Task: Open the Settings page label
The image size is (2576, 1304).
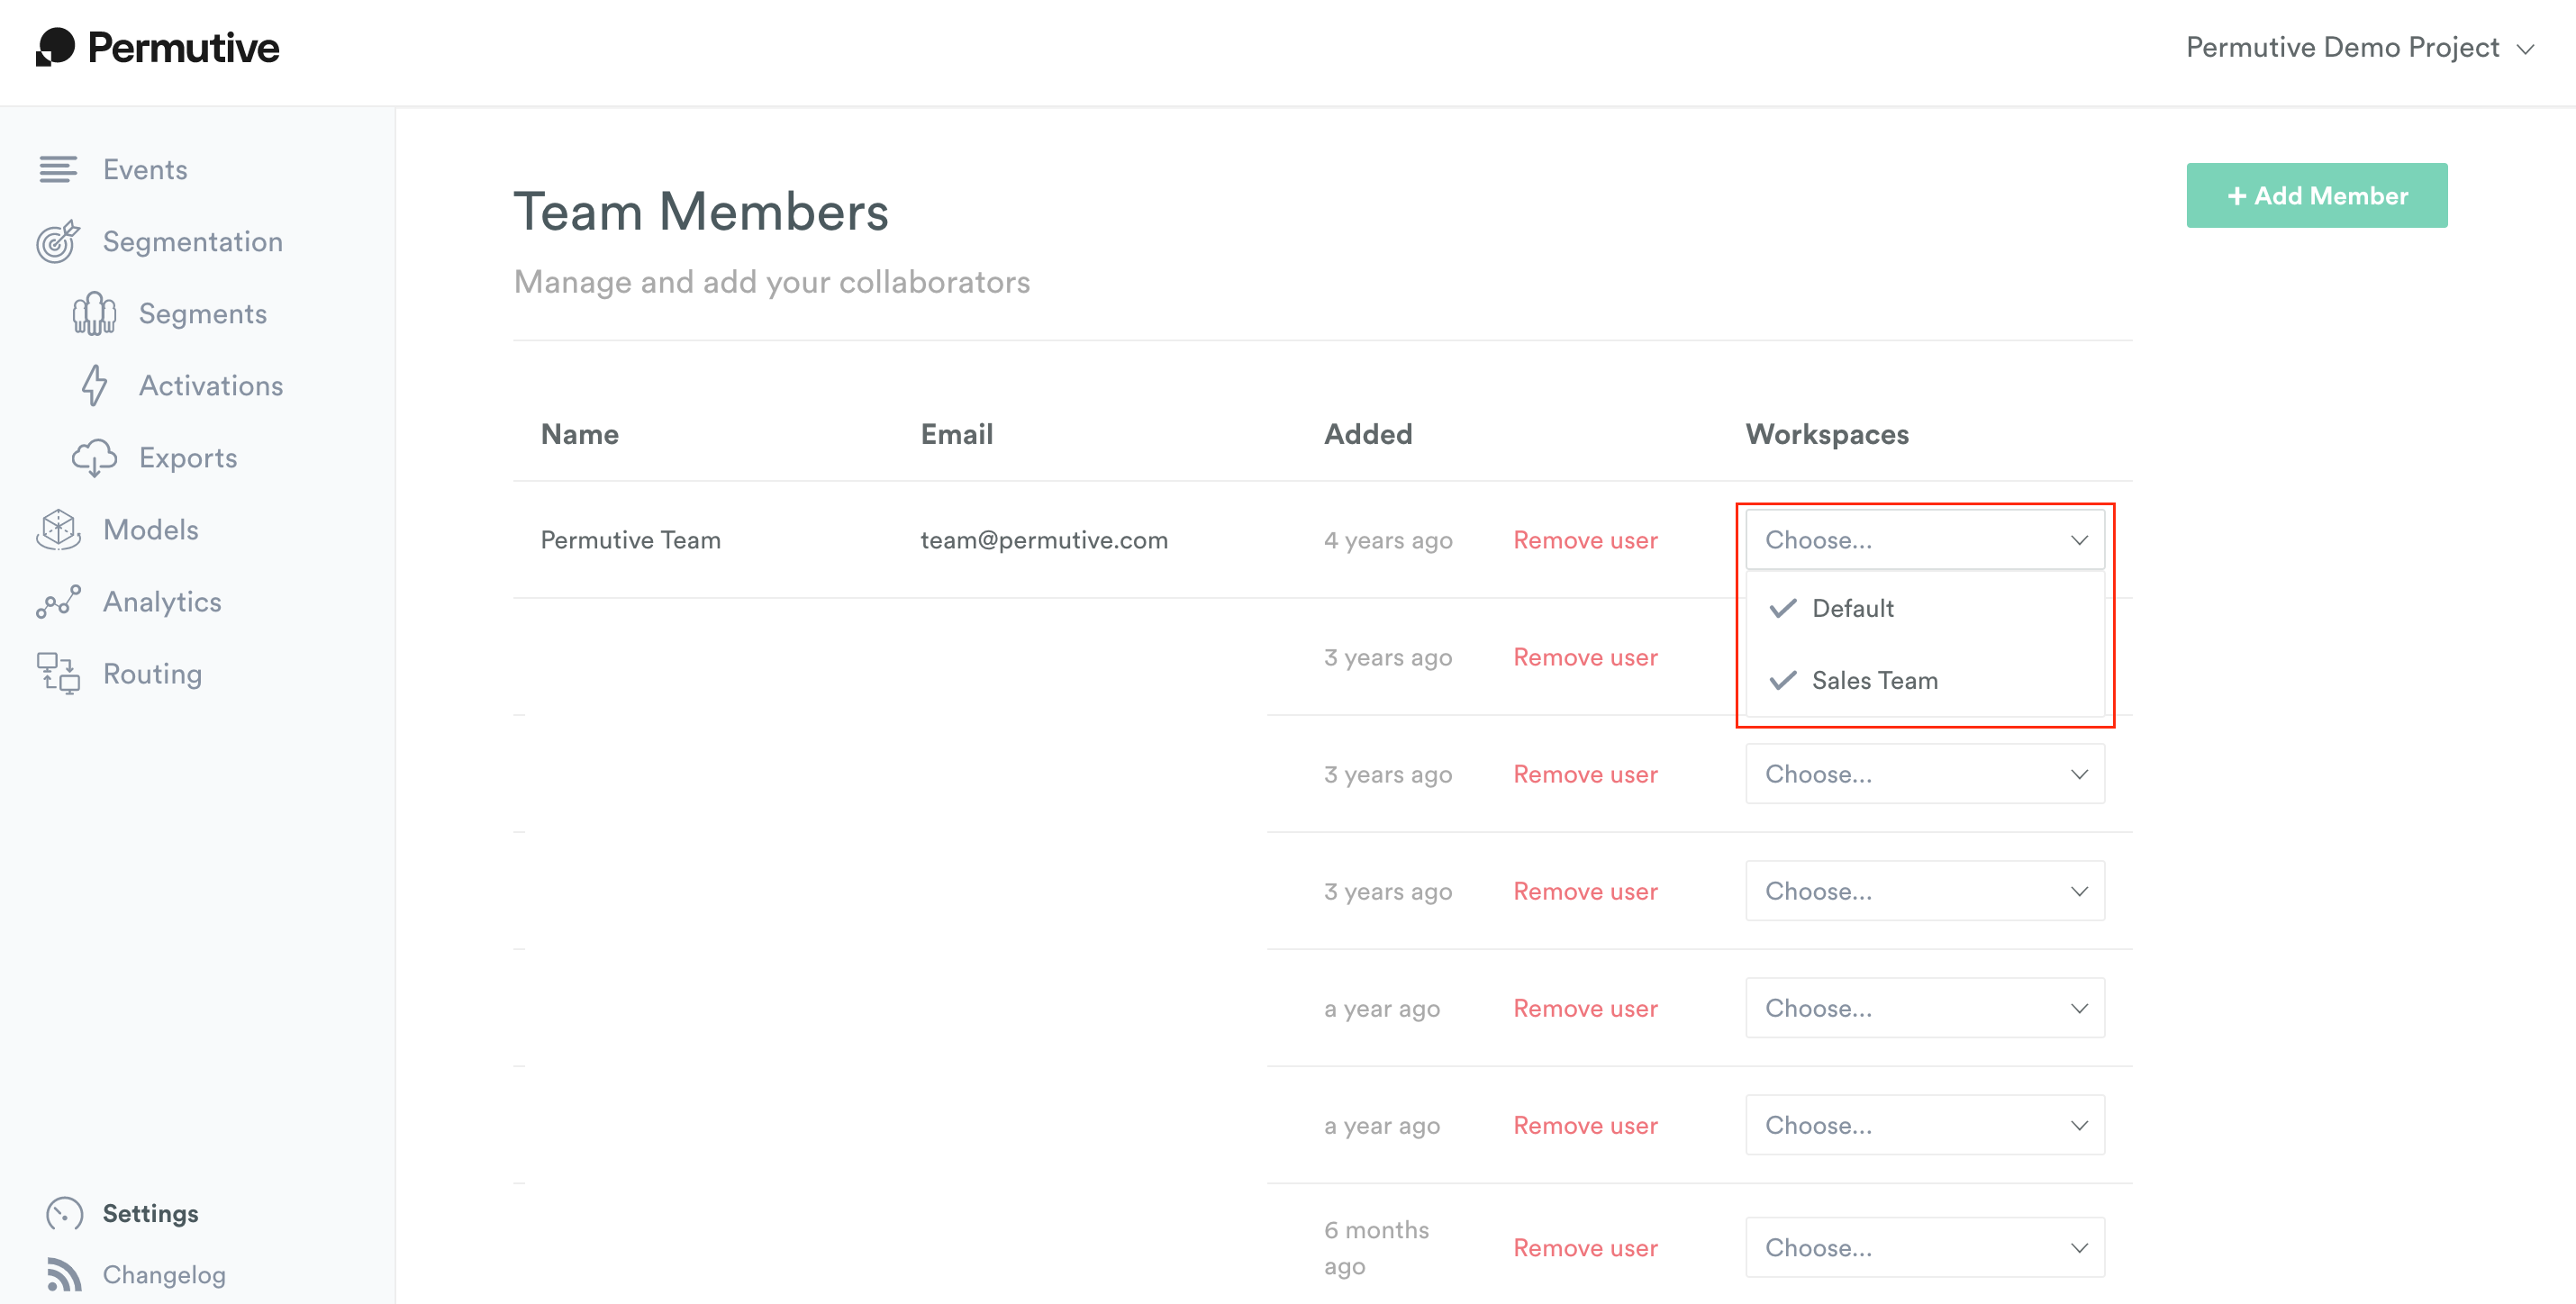Action: (x=151, y=1214)
